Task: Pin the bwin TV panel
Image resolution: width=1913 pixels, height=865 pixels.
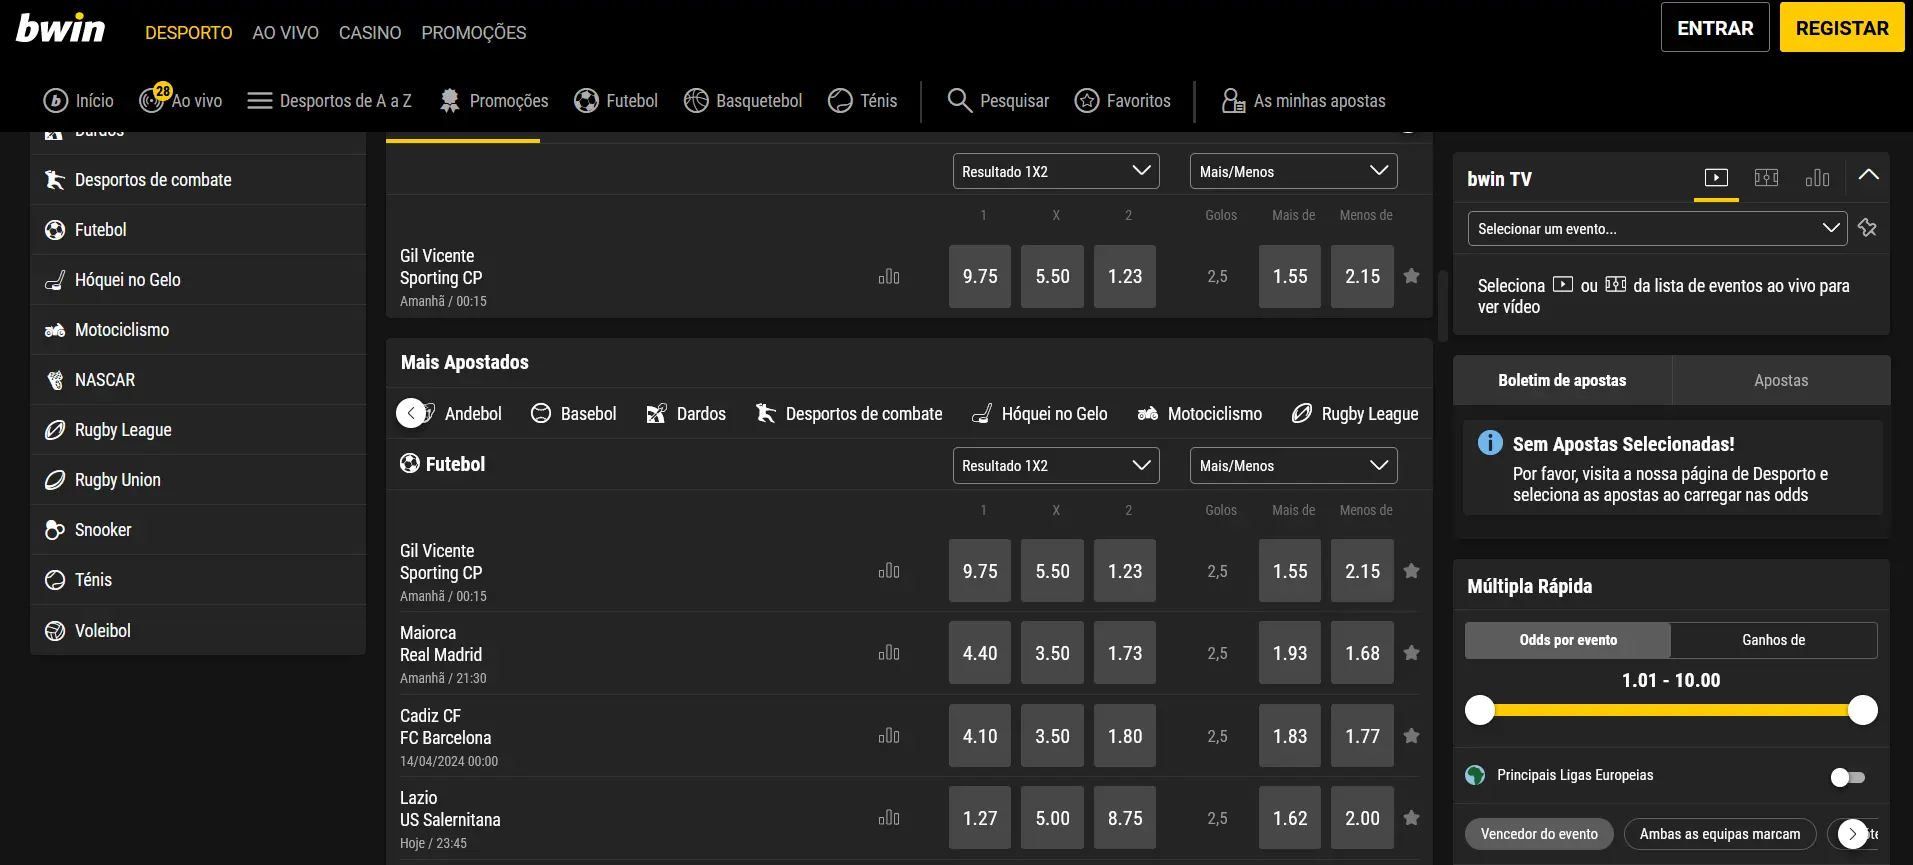Action: click(1867, 228)
